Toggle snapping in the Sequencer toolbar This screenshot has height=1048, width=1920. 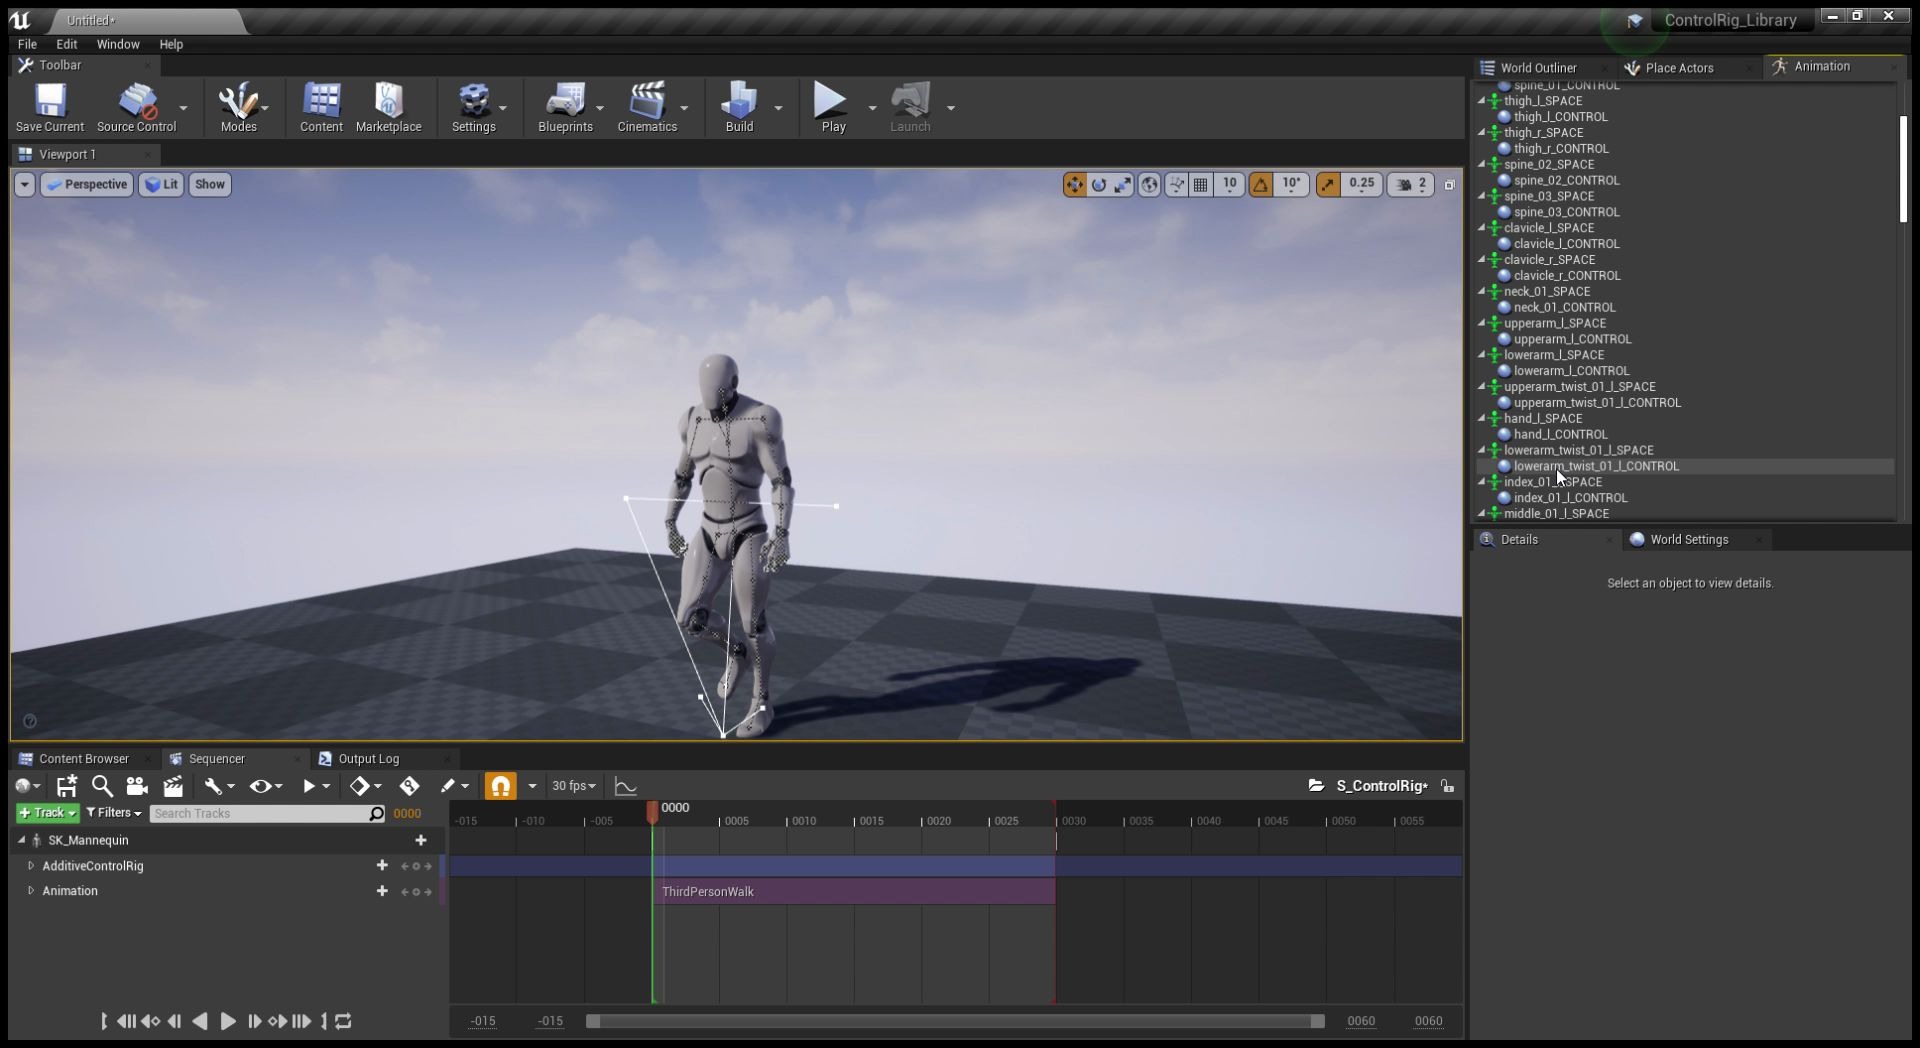[x=501, y=786]
